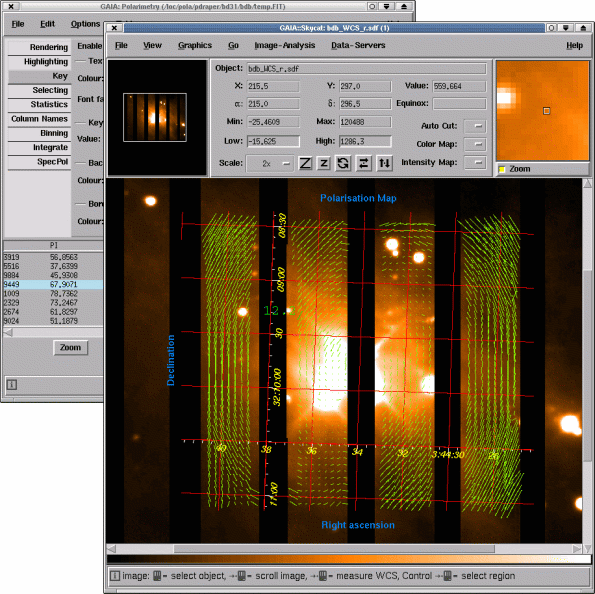Screen dimensions: 595x594
Task: Click the small z zoom-out icon
Action: point(324,163)
